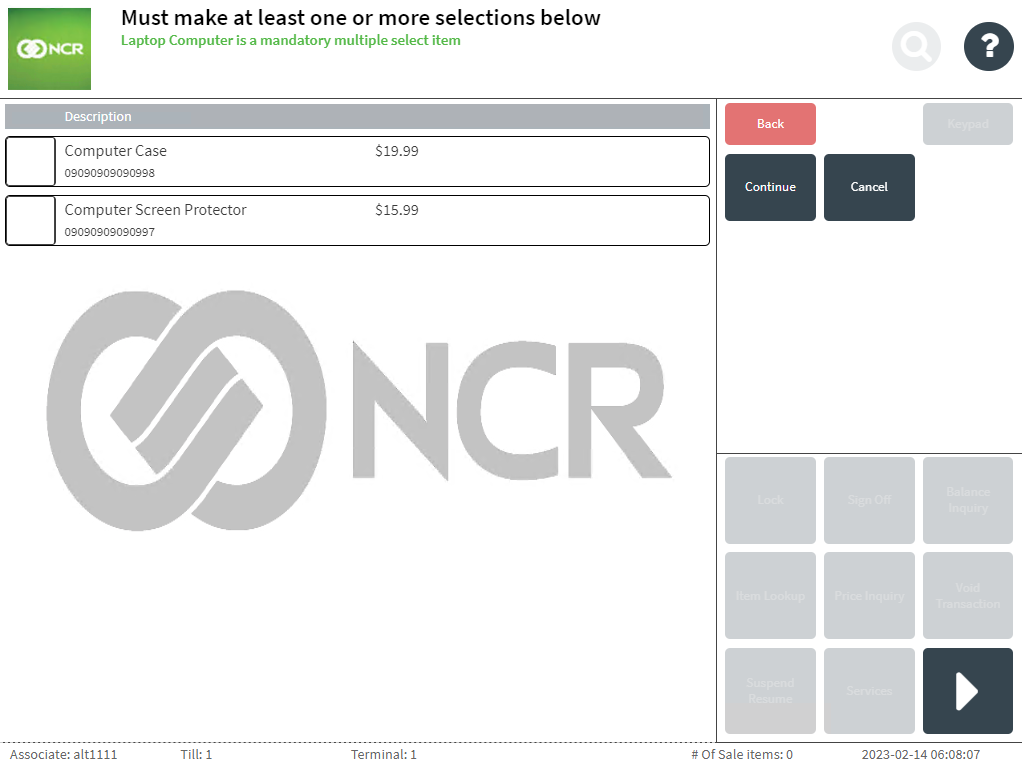
Task: Click the NCR logo in header
Action: pyautogui.click(x=50, y=49)
